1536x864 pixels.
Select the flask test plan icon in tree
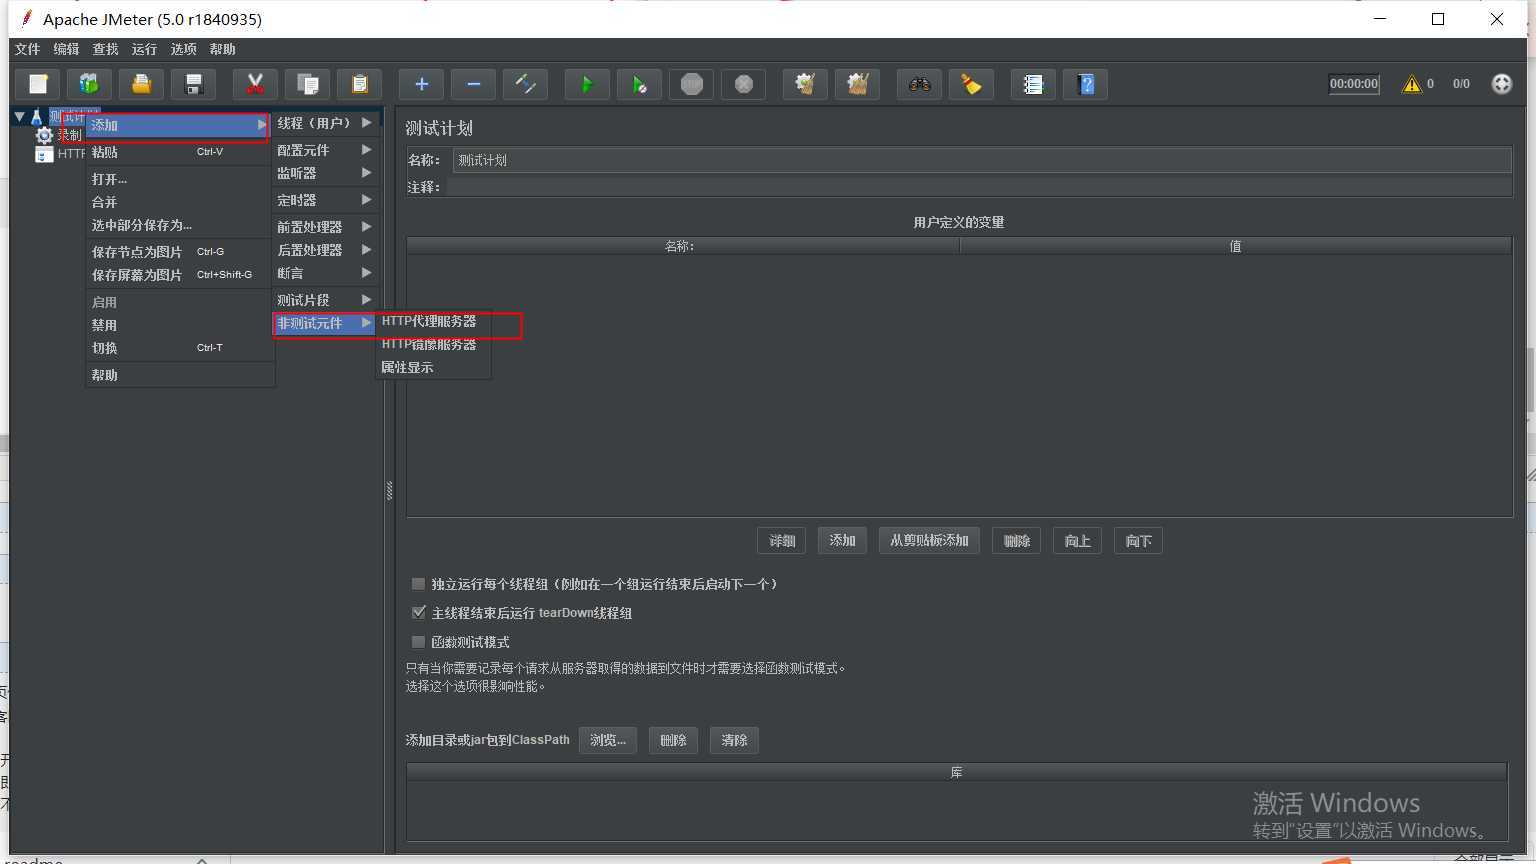37,118
